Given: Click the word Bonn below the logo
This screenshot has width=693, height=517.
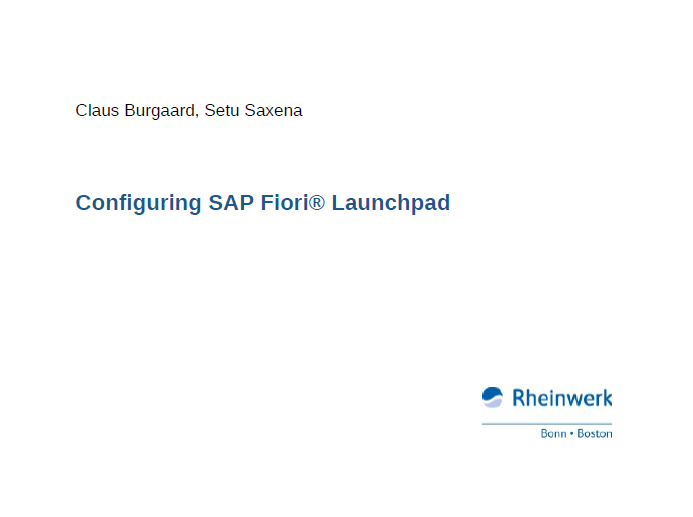Looking at the screenshot, I should pos(553,433).
